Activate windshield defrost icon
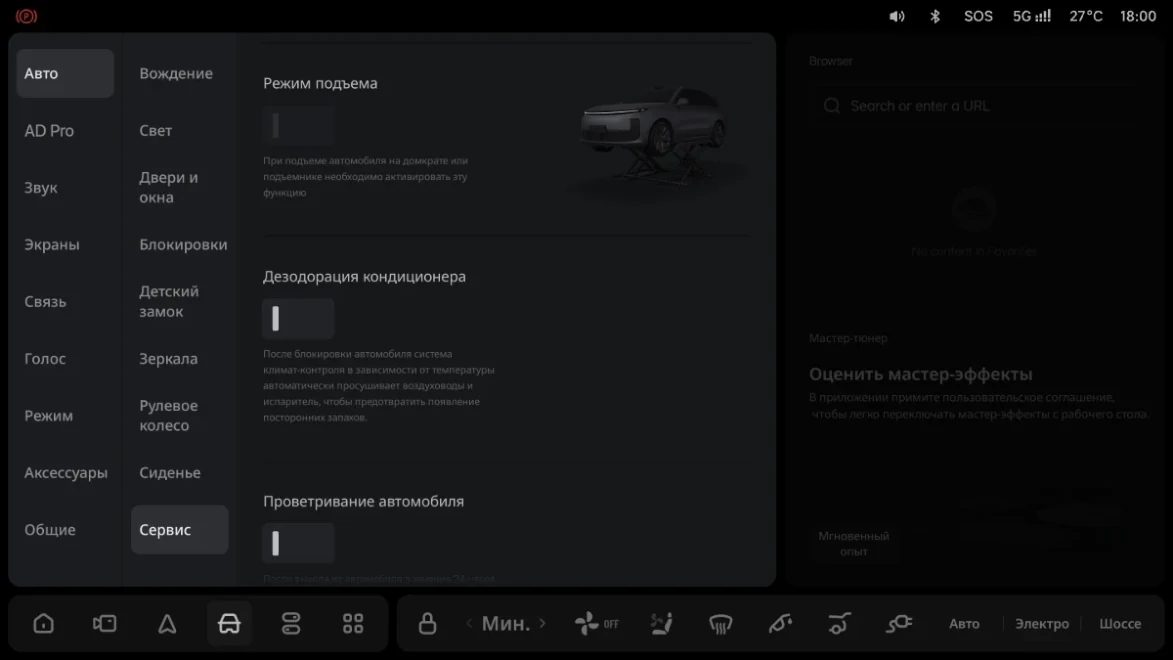 [720, 623]
